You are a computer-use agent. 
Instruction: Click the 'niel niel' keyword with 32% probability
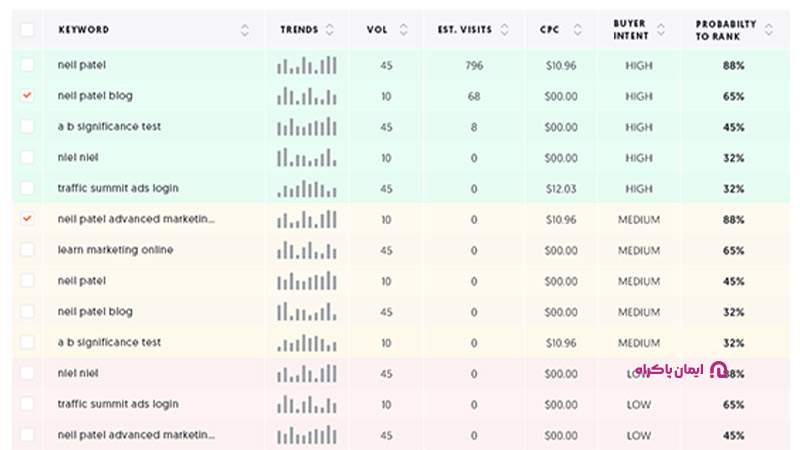point(78,157)
